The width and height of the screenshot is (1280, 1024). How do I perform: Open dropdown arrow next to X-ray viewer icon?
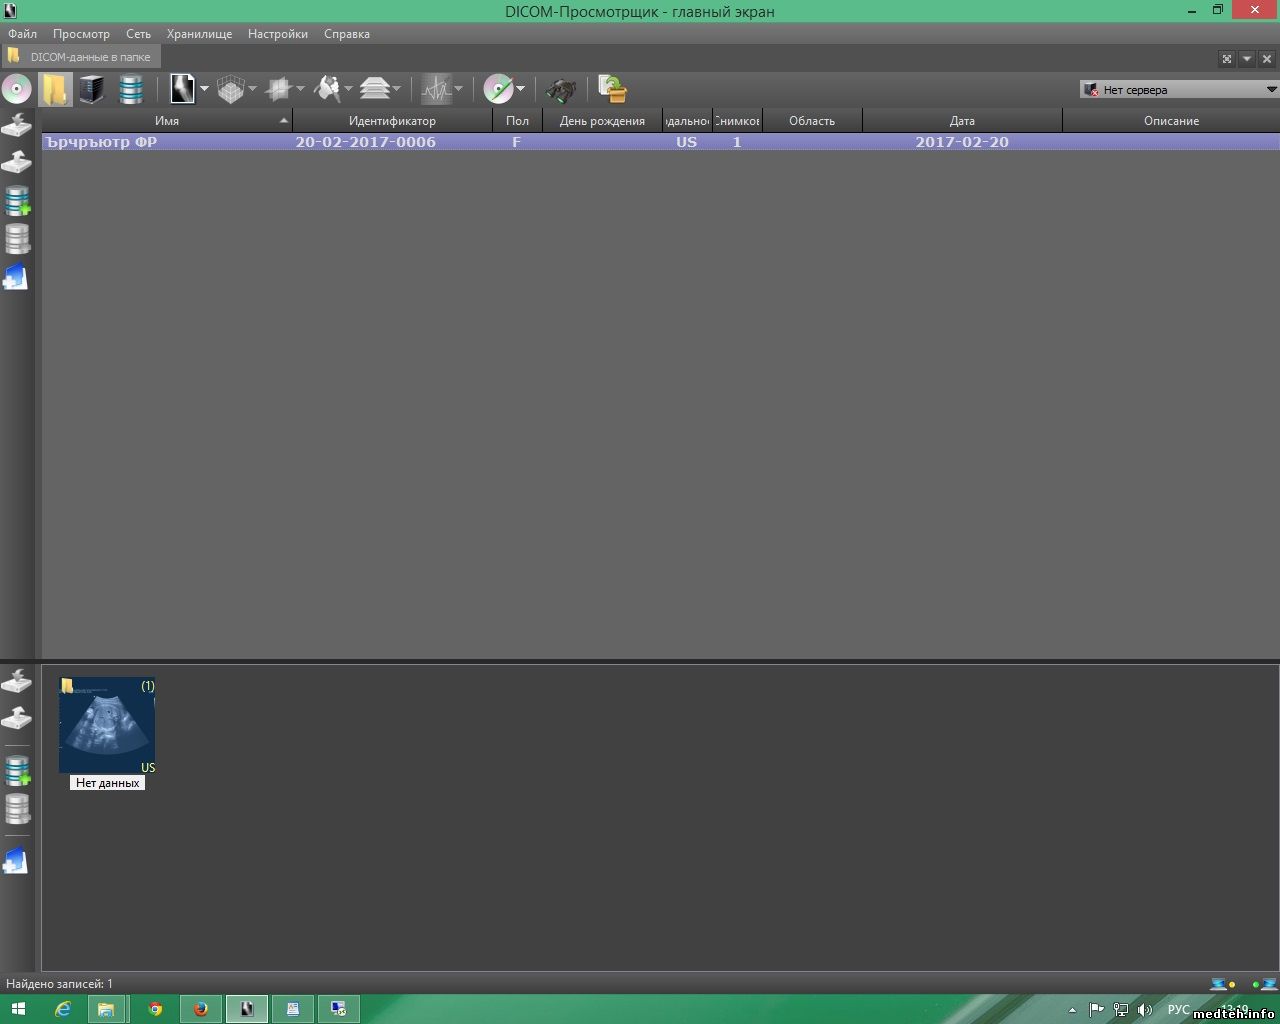coord(204,89)
